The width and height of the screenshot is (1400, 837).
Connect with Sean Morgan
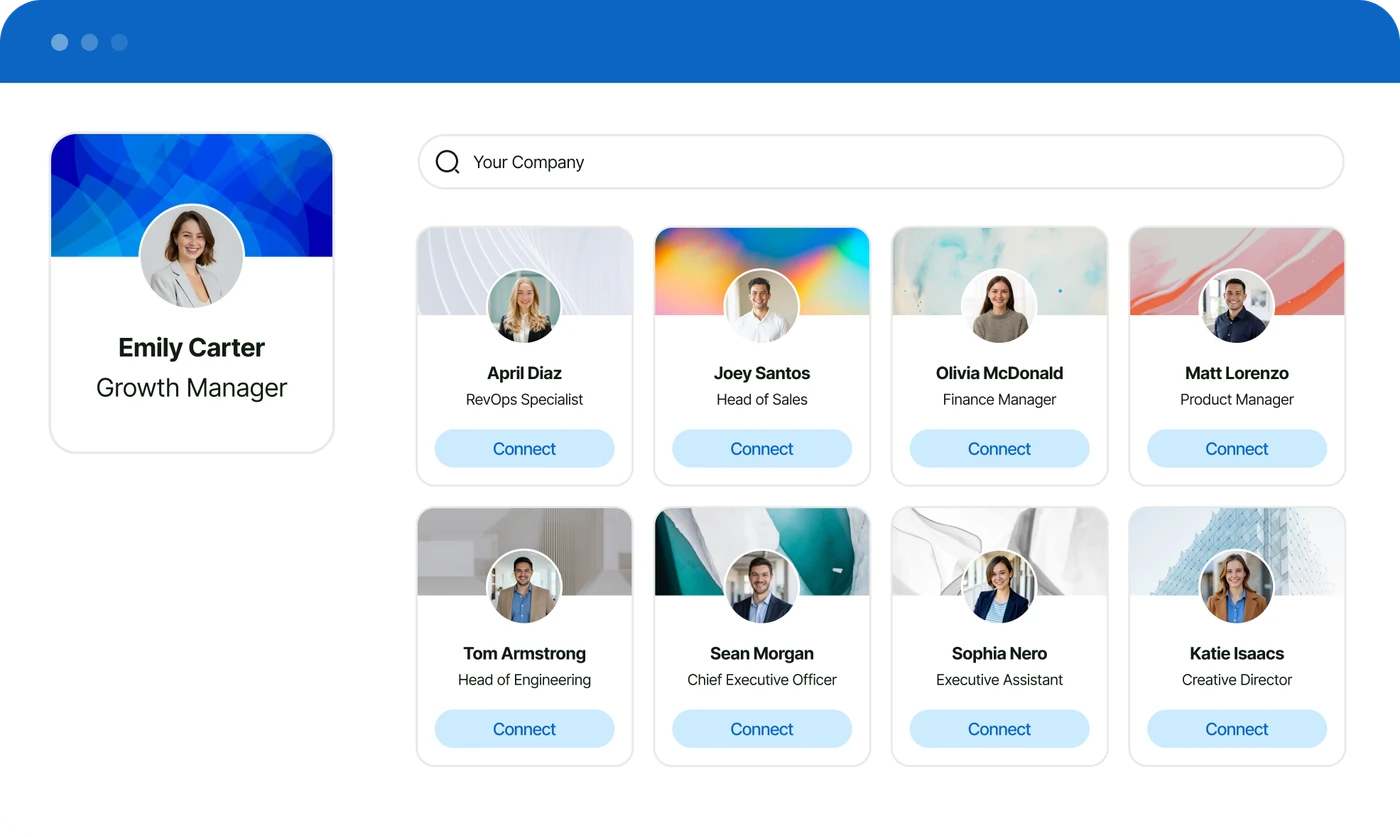point(762,729)
